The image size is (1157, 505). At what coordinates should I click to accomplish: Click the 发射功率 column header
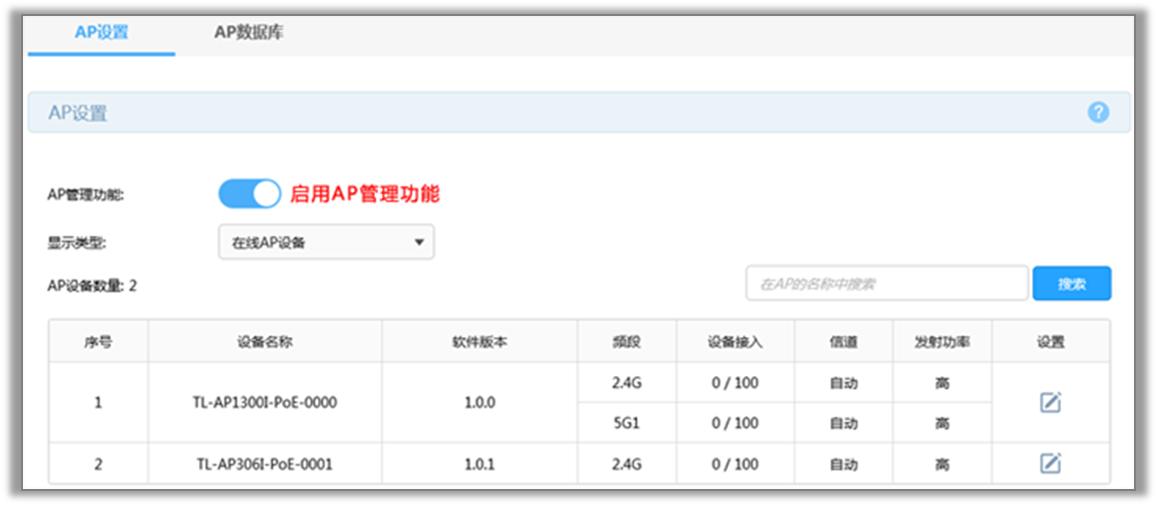(942, 342)
